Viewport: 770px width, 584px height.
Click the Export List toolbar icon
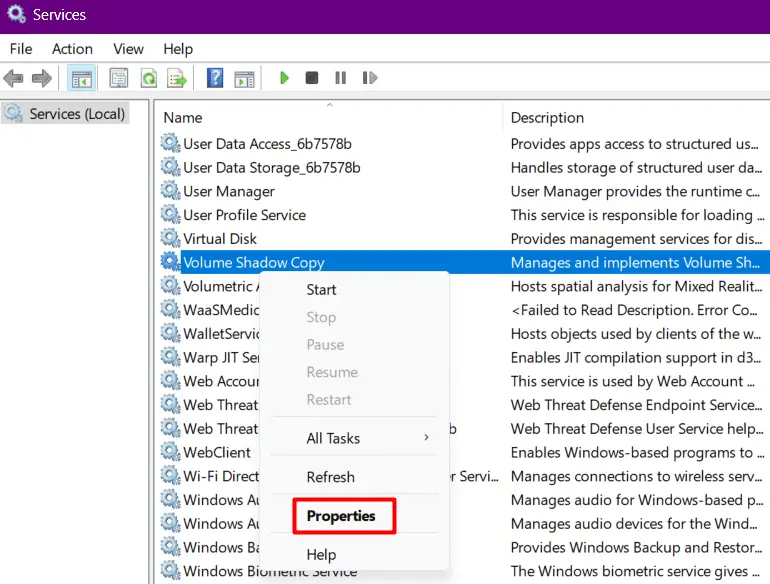pos(177,78)
